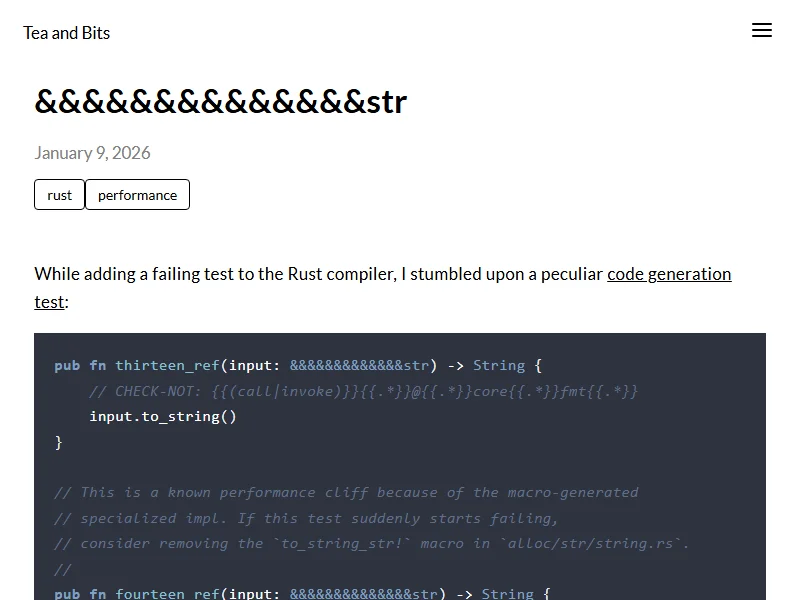
Task: Click the specialized impl comment line
Action: coord(306,518)
